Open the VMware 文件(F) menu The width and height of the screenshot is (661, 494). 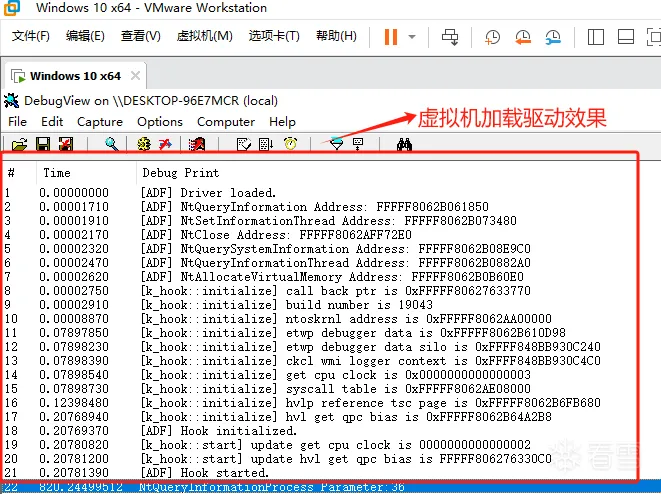pos(30,36)
